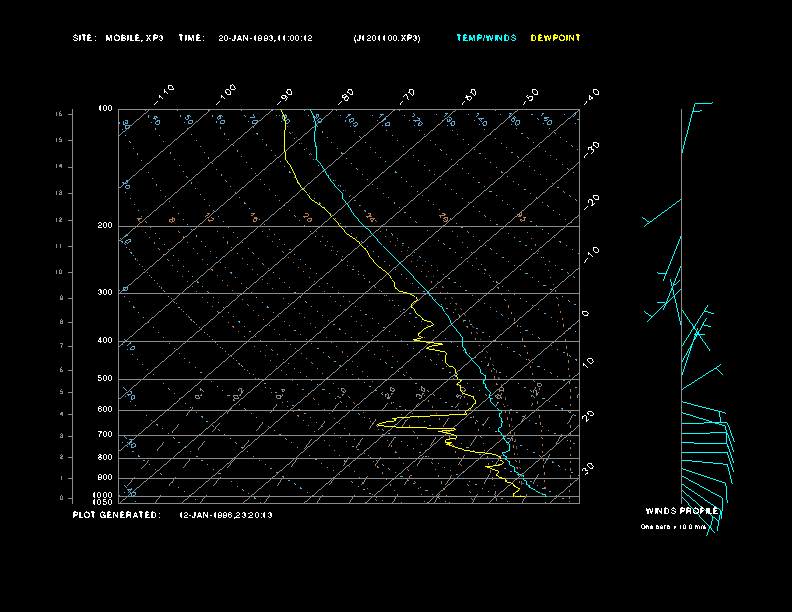Screen dimensions: 792x612
Task: Click the PLOT GENERATED: label
Action: (117, 515)
